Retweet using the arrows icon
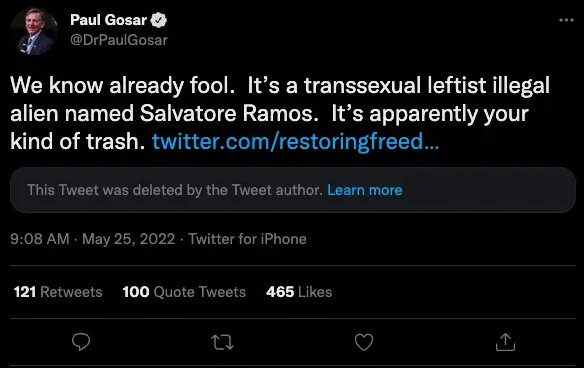The image size is (584, 368). click(x=222, y=342)
